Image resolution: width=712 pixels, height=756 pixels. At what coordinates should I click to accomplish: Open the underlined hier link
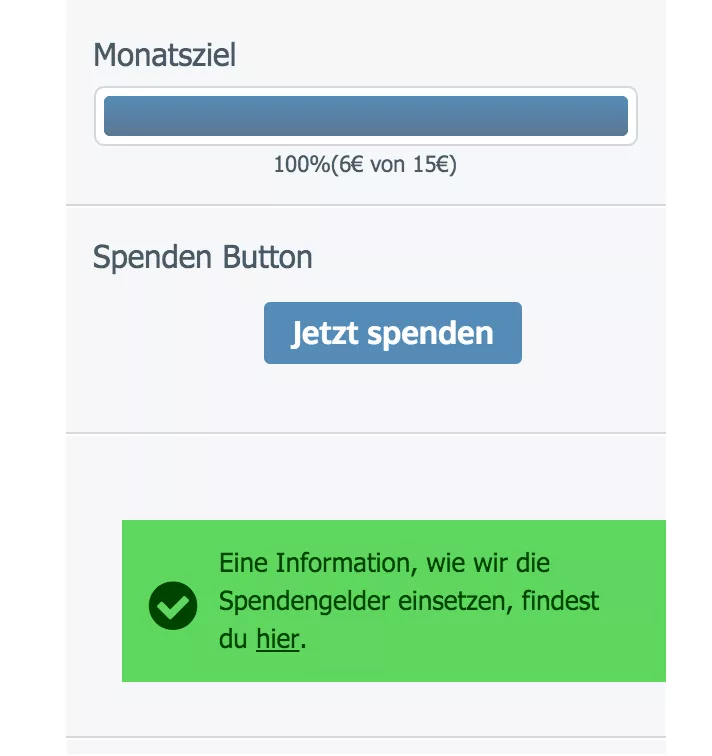[x=278, y=639]
